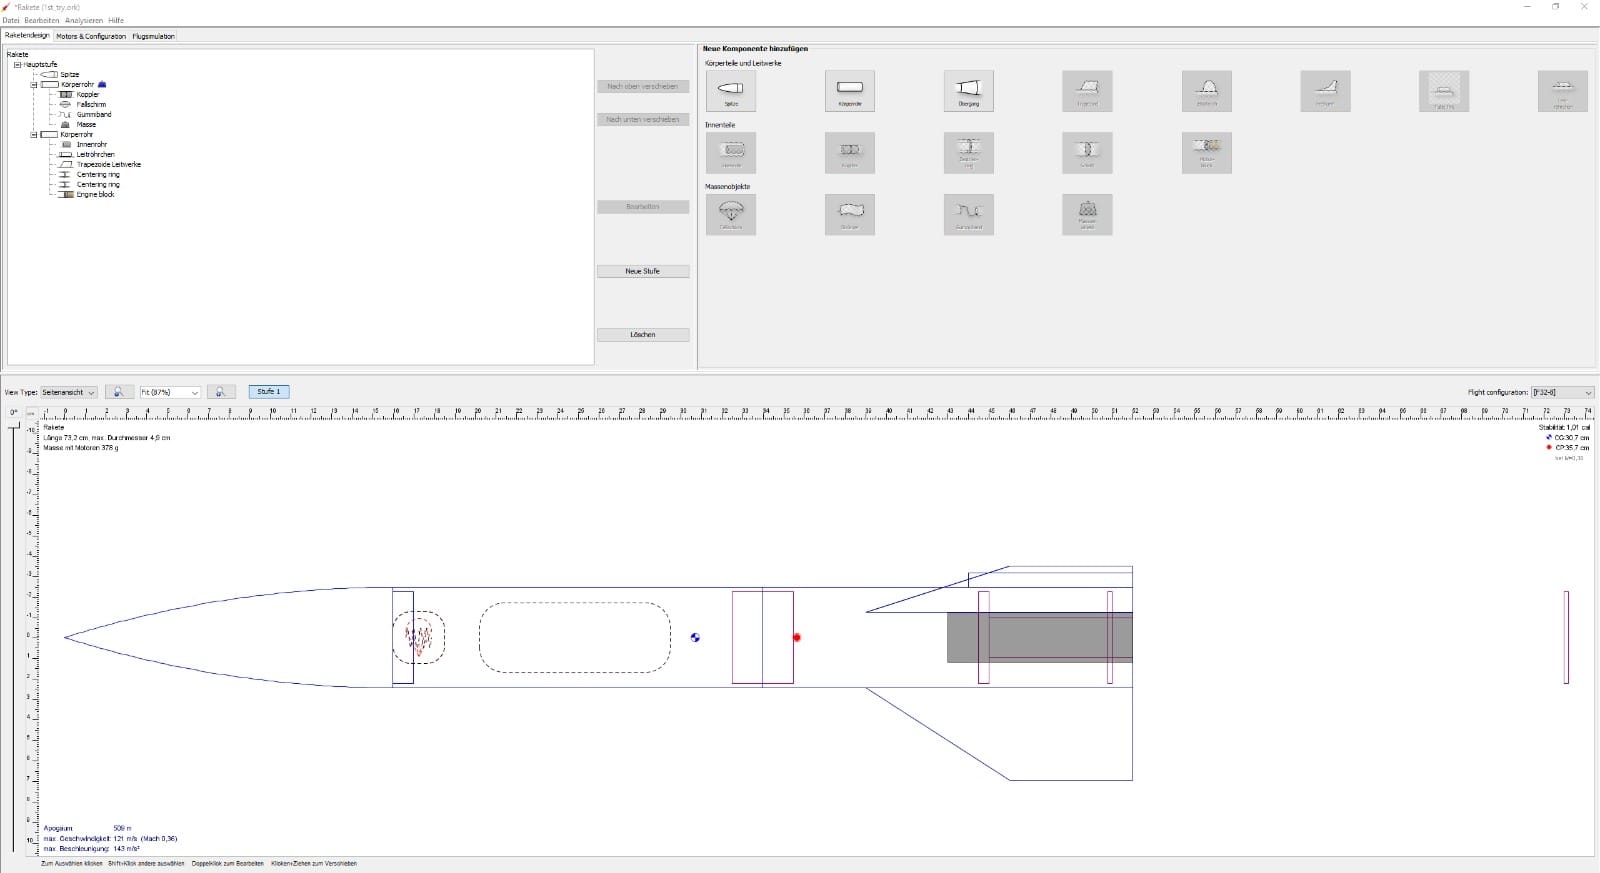The image size is (1600, 873).
Task: Toggle the Stufe 1 stage button
Action: [269, 392]
